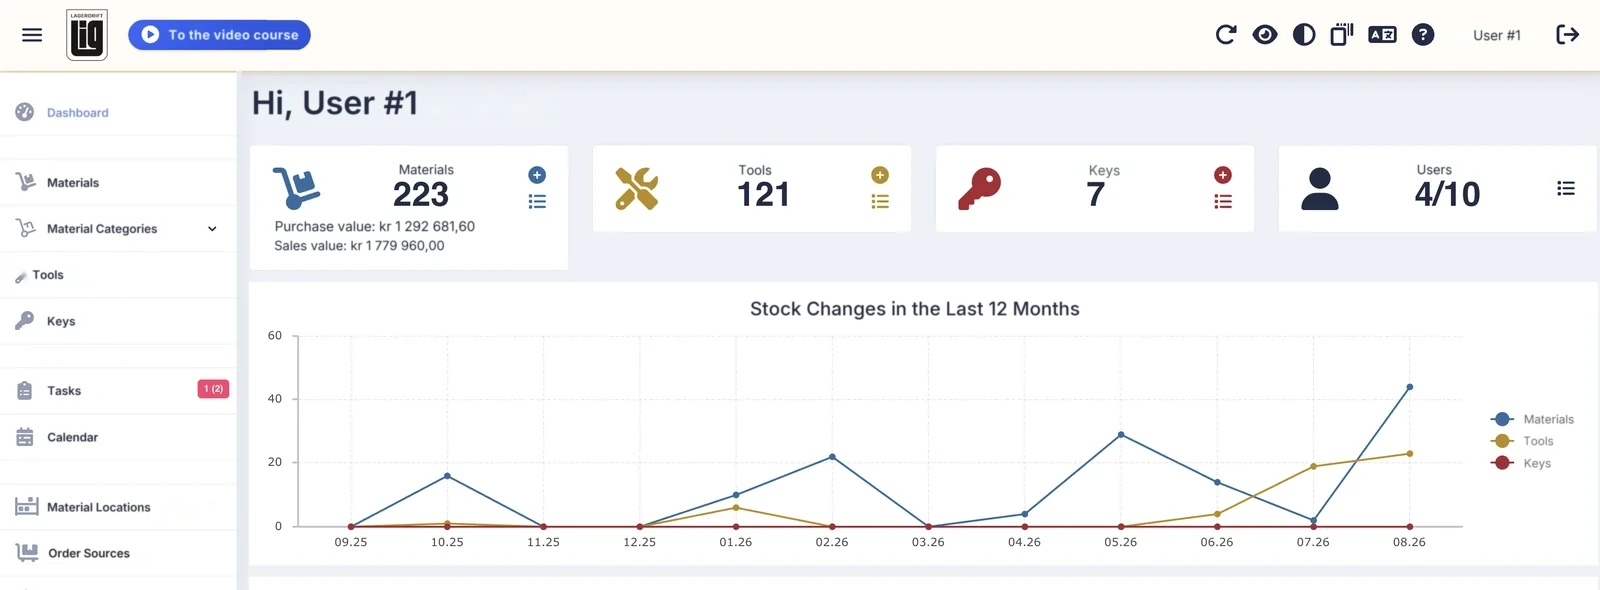
Task: Add new tool with gold plus icon
Action: pos(880,175)
